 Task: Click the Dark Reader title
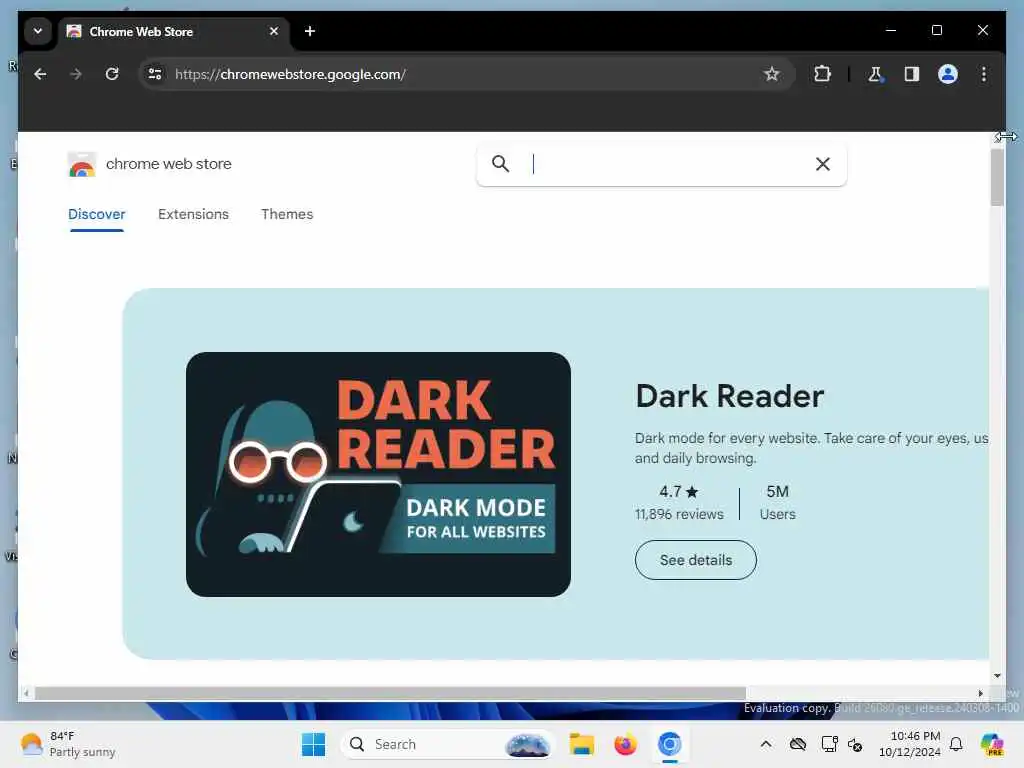click(x=729, y=396)
